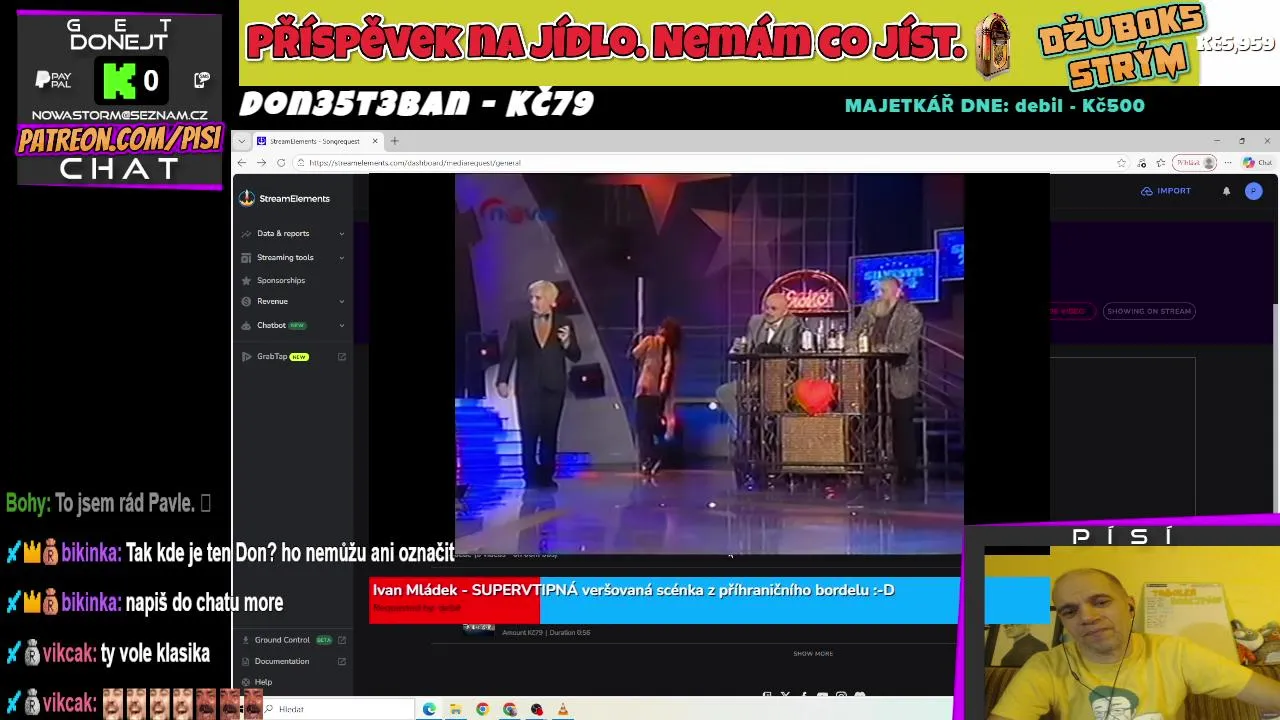
Task: Open the user profile avatar
Action: (x=1253, y=191)
